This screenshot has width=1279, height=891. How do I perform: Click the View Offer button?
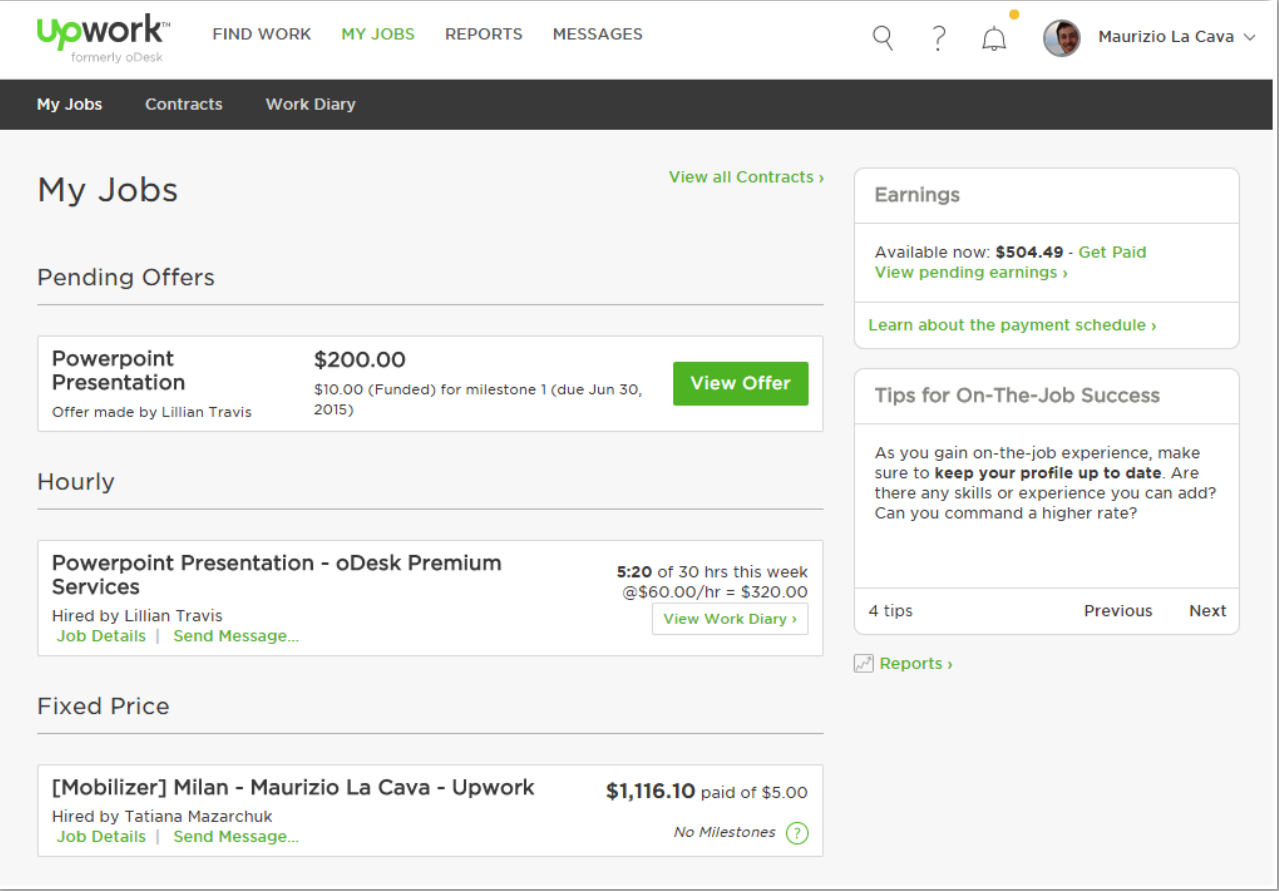[740, 383]
